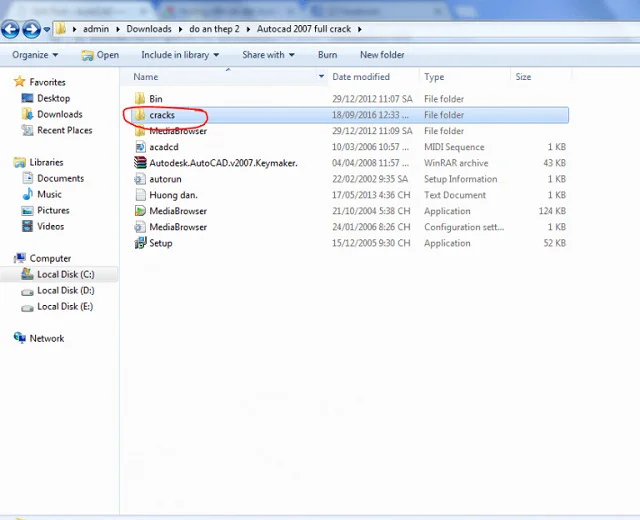640x520 pixels.
Task: Go forward with the Forward arrow button
Action: click(x=31, y=29)
